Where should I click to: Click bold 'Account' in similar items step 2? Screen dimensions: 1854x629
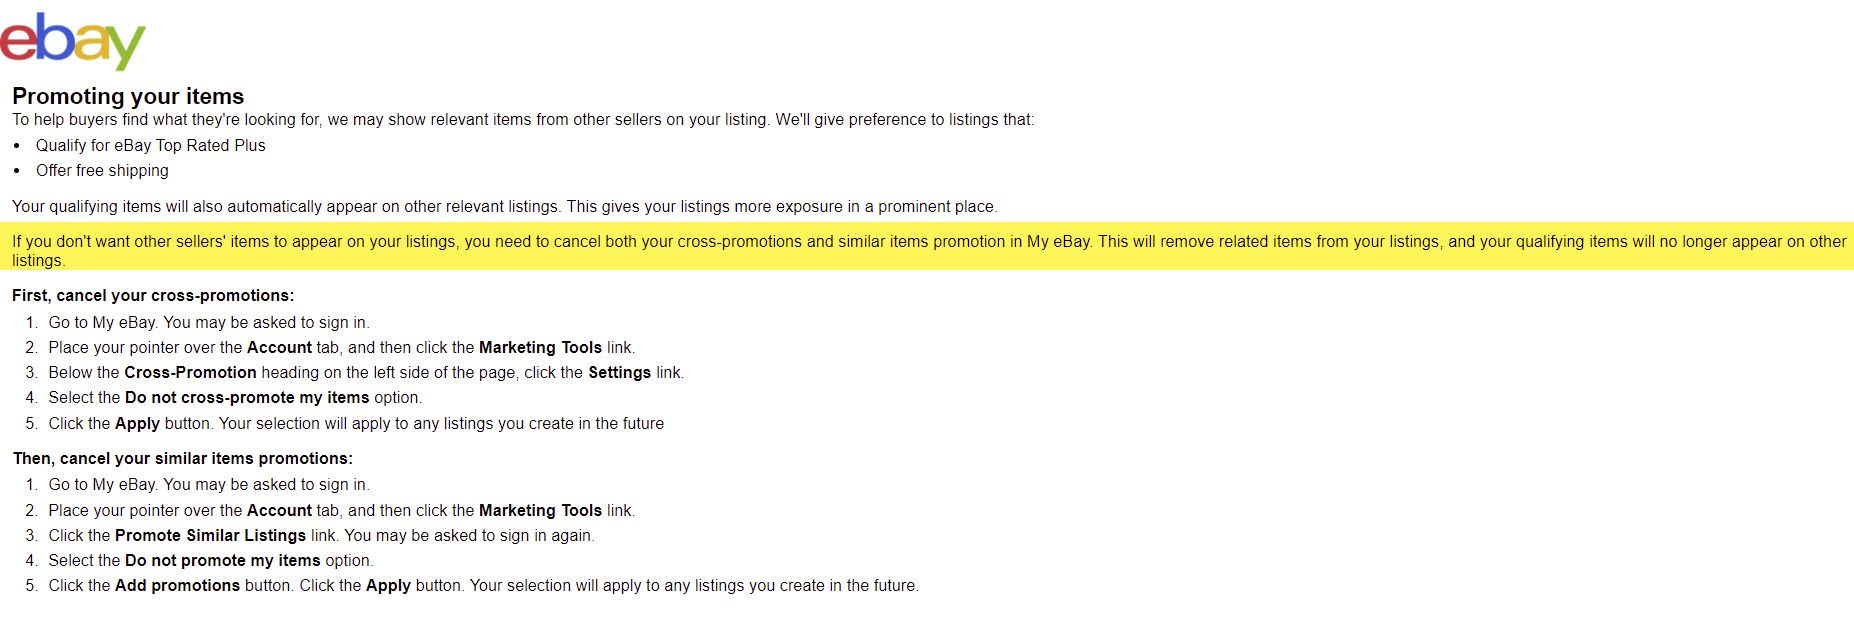pos(279,510)
